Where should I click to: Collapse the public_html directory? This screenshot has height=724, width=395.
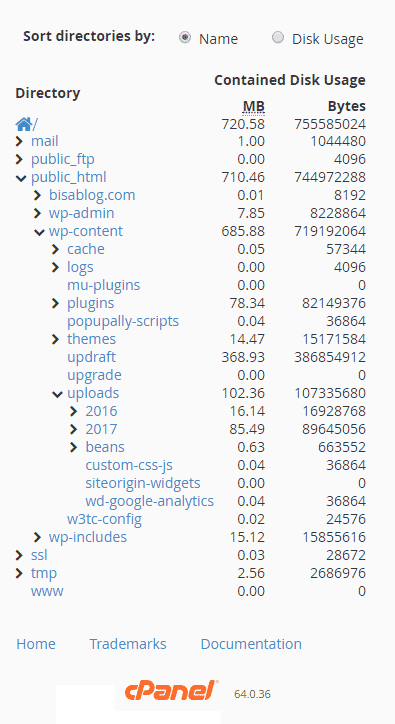pos(20,178)
